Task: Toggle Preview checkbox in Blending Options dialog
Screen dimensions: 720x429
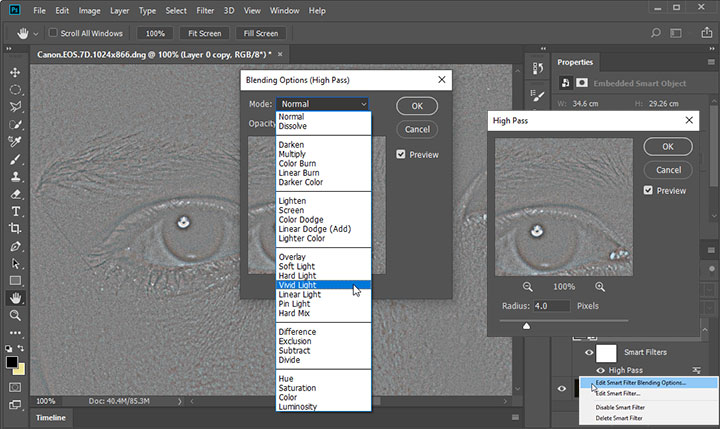Action: click(401, 155)
